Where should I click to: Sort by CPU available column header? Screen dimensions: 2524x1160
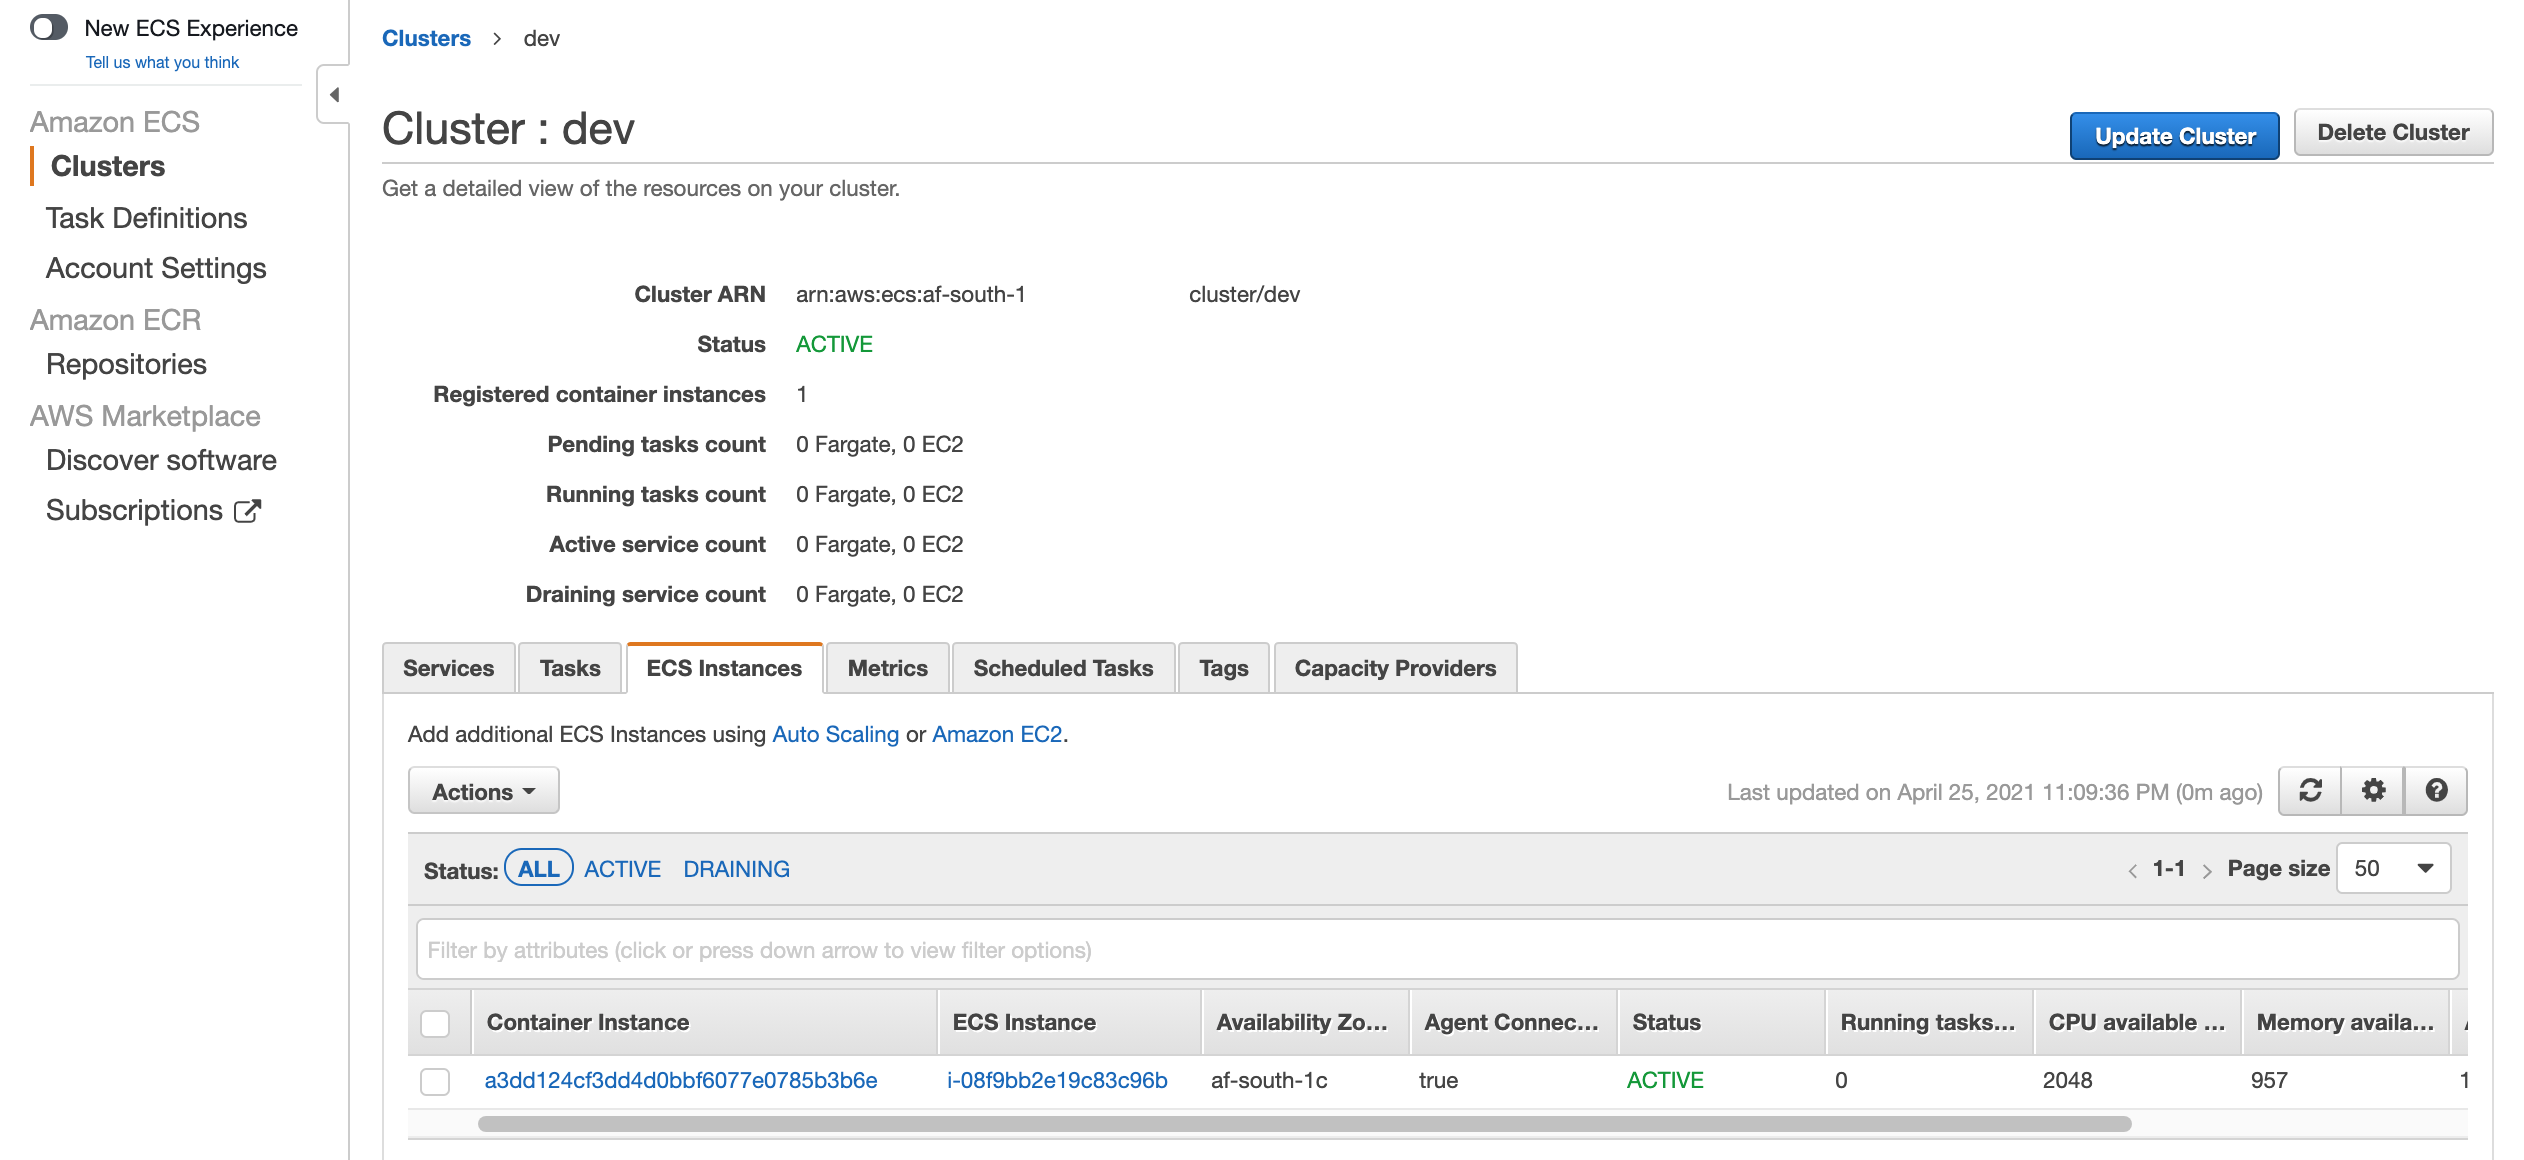2137,1022
